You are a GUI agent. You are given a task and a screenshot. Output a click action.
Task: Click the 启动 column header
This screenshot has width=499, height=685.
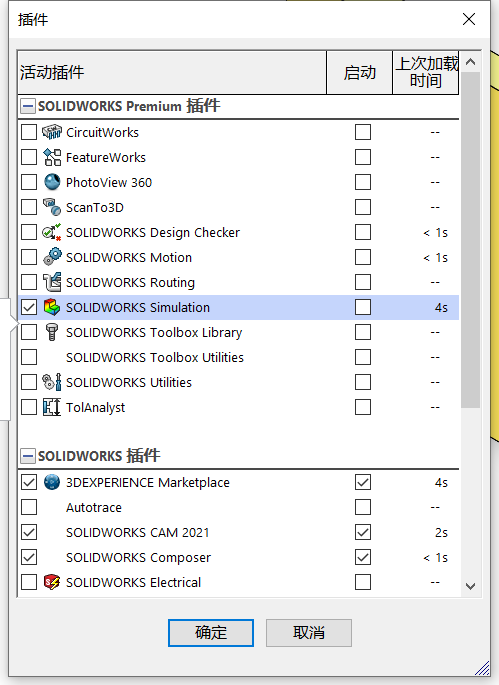(359, 73)
